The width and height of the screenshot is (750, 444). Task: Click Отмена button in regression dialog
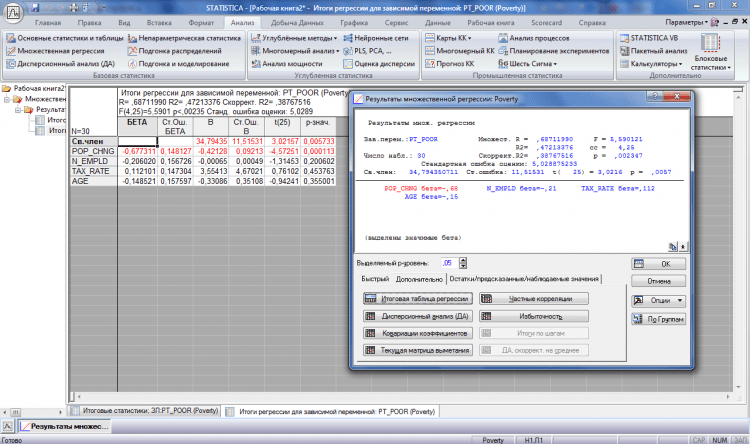click(x=659, y=281)
